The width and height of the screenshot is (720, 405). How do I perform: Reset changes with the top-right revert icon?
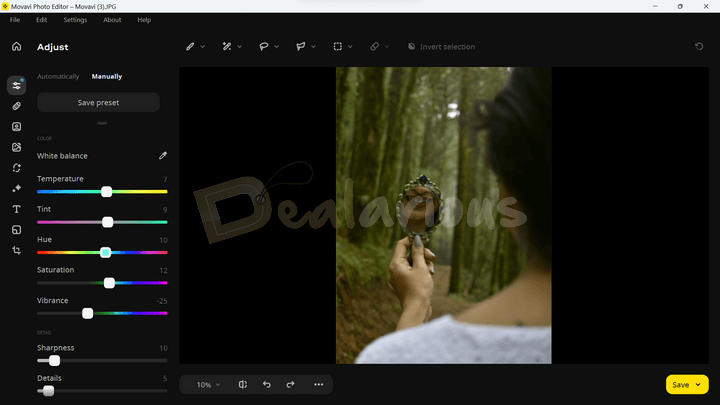[x=699, y=46]
